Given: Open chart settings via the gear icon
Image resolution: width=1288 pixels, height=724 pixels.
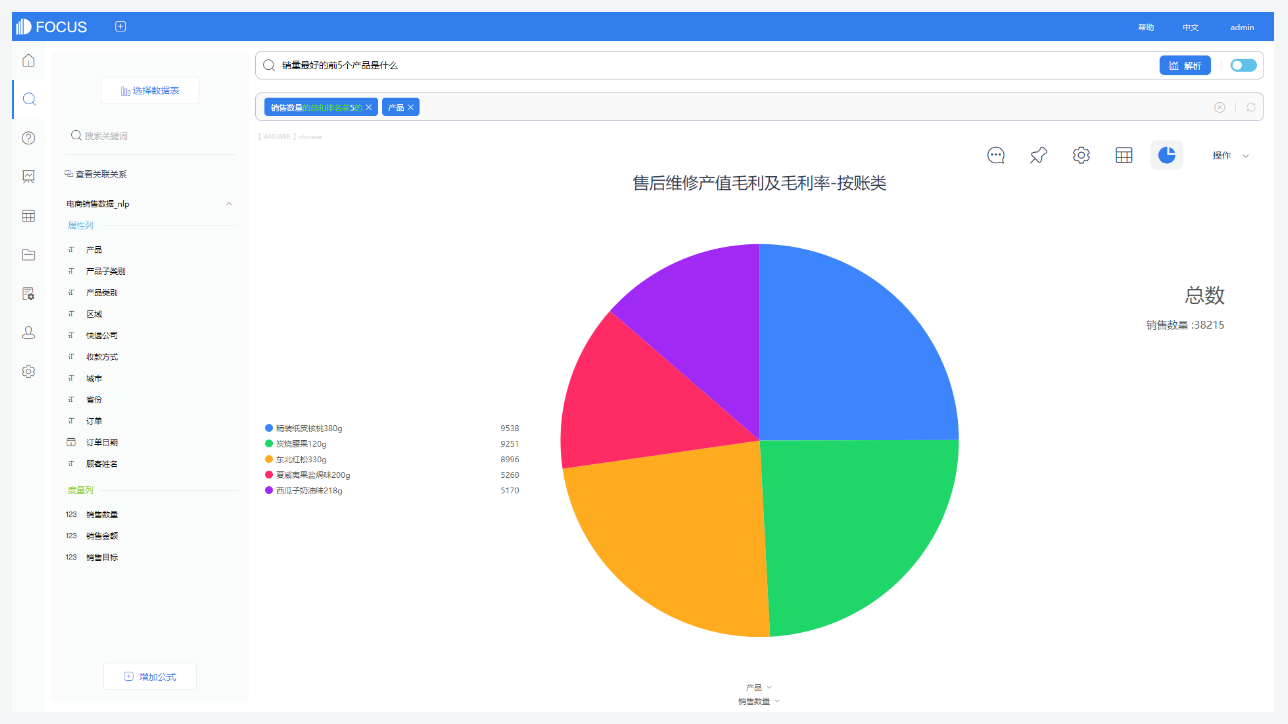Looking at the screenshot, I should coord(1080,155).
